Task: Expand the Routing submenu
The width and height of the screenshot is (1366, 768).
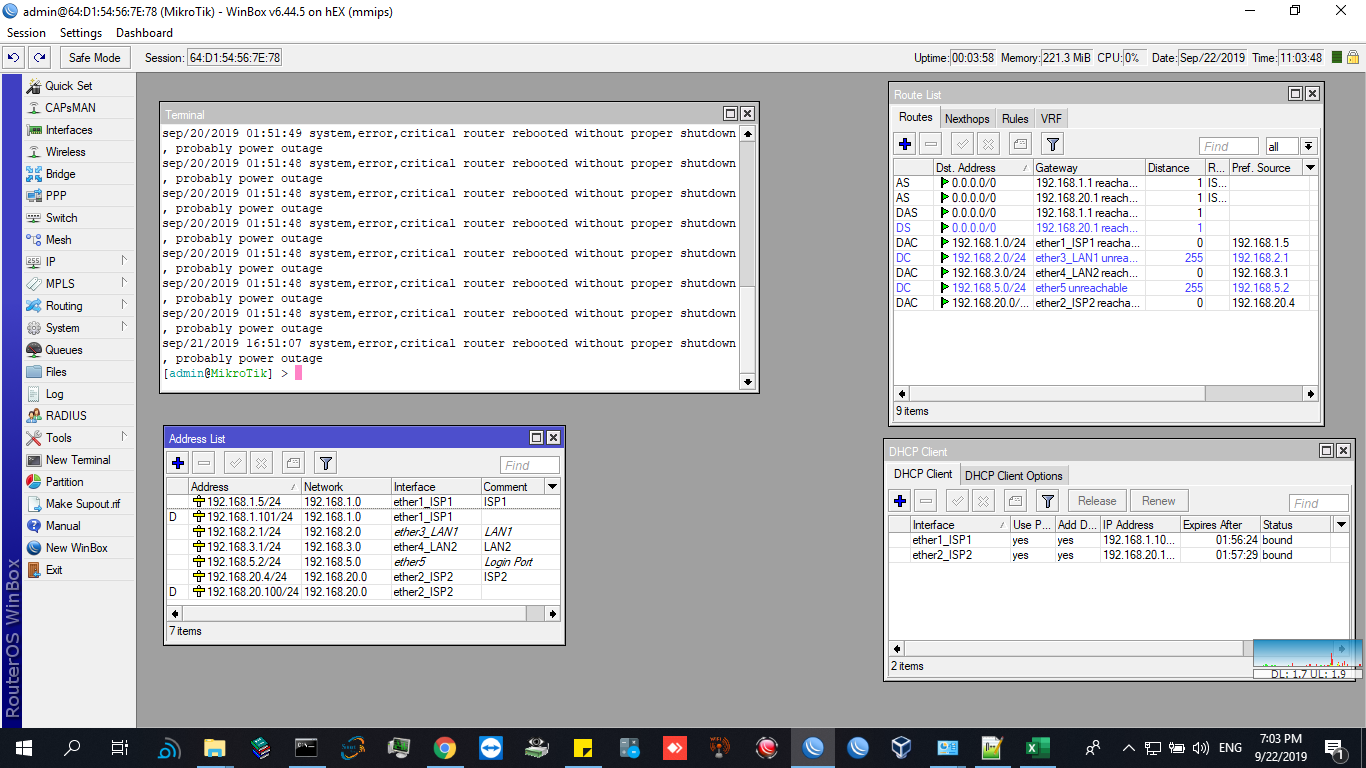Action: click(x=78, y=306)
